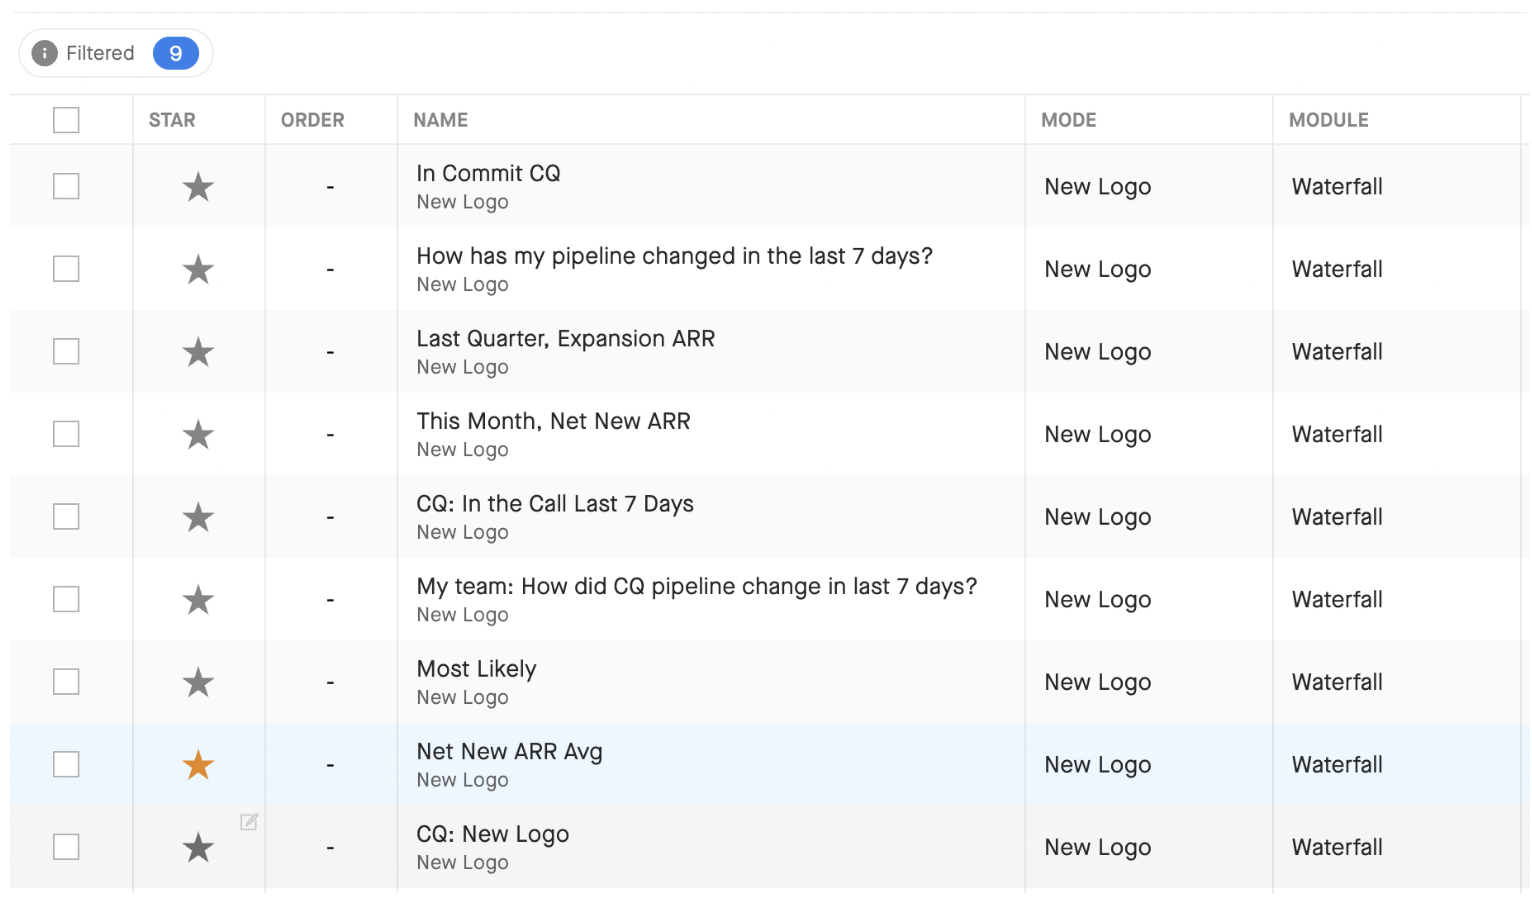Viewport: 1532px width, 914px height.
Task: Star the Last Quarter, Expansion ARR view
Action: [x=198, y=352]
